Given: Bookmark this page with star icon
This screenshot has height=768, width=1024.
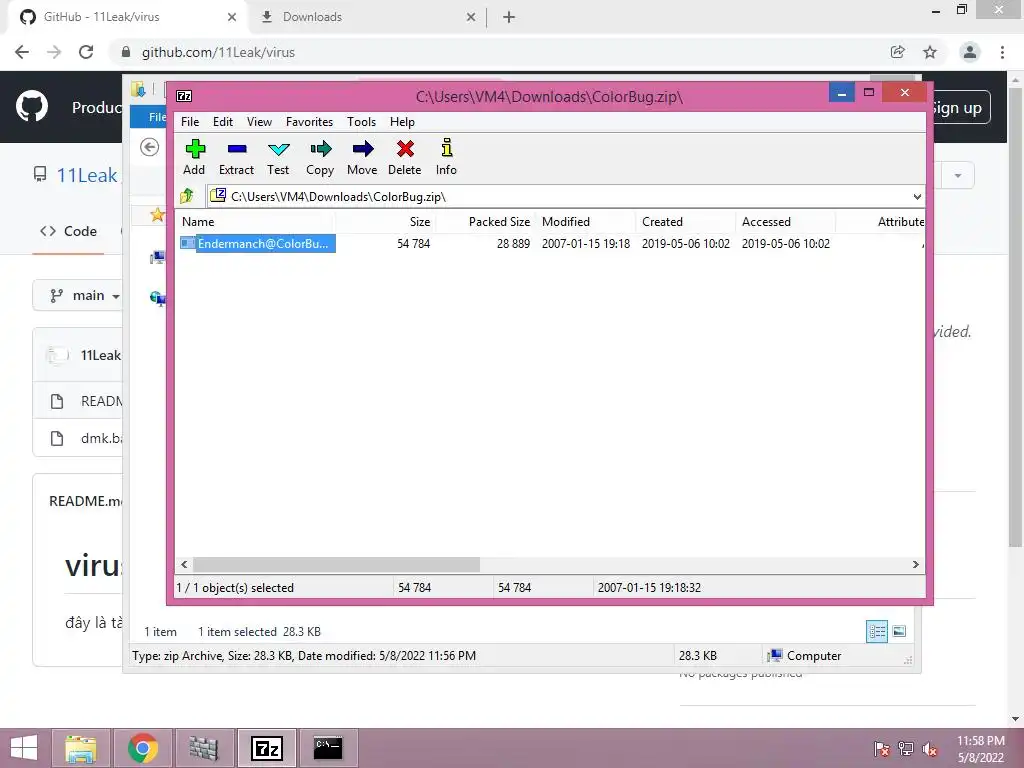Looking at the screenshot, I should (x=930, y=52).
